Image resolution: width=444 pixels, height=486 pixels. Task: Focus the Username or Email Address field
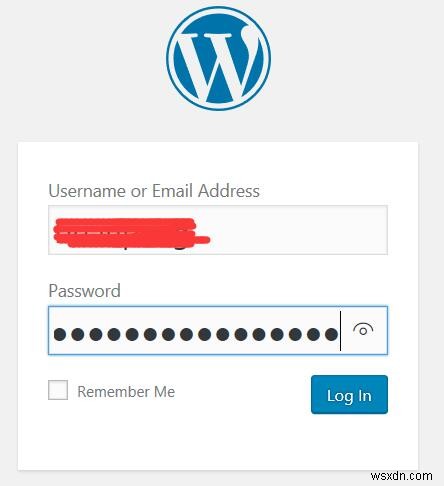218,230
